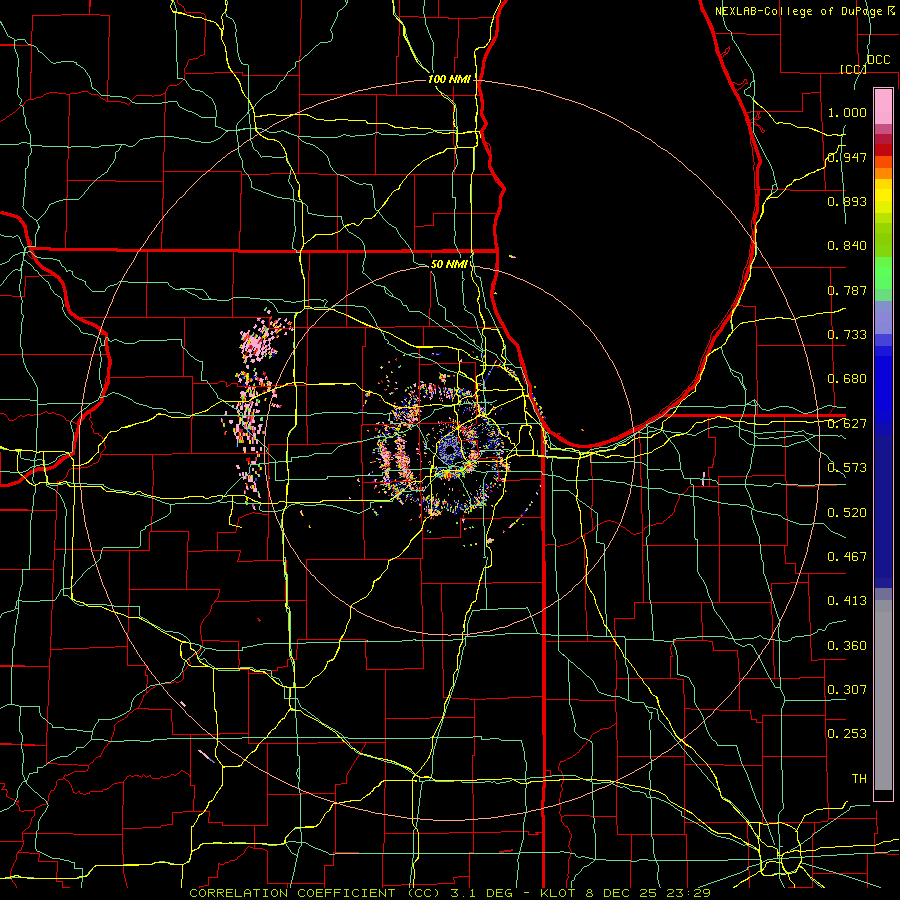Viewport: 900px width, 900px height.
Task: Click the 1.000 scale value
Action: pyautogui.click(x=847, y=112)
